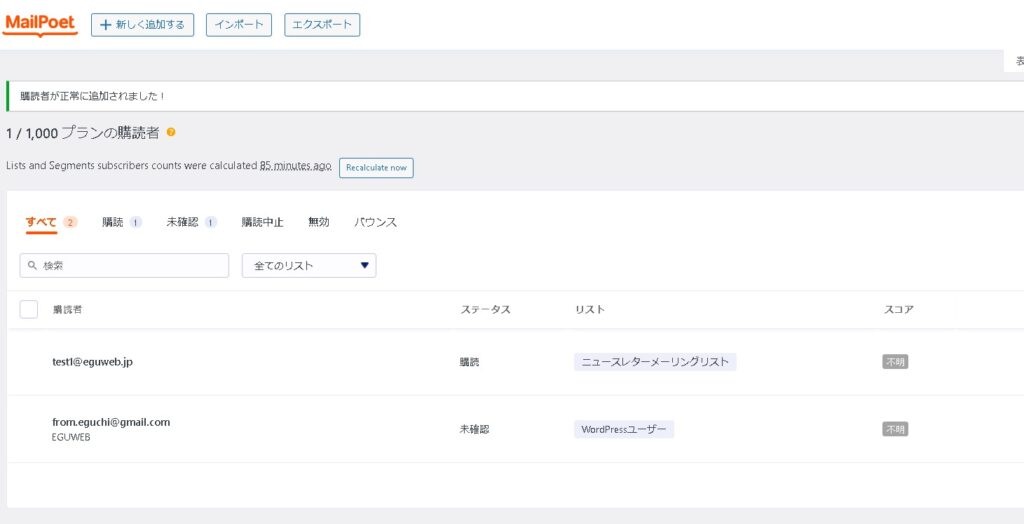Show the 無効 subscribers tab
Screen dimensions: 1024x524
318,222
